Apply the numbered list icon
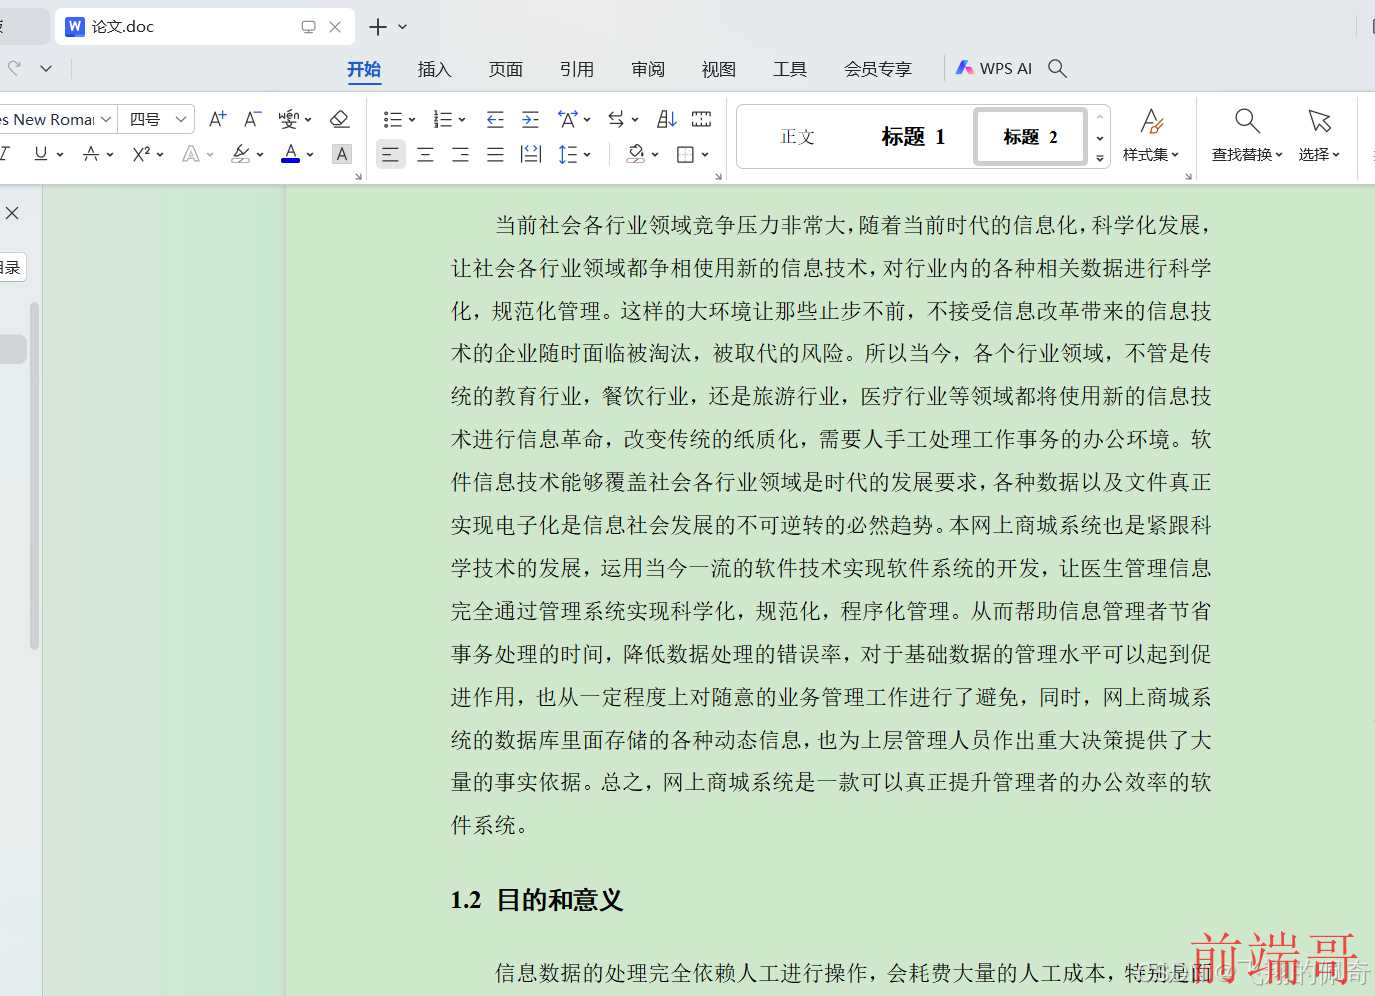The image size is (1375, 996). pos(442,120)
